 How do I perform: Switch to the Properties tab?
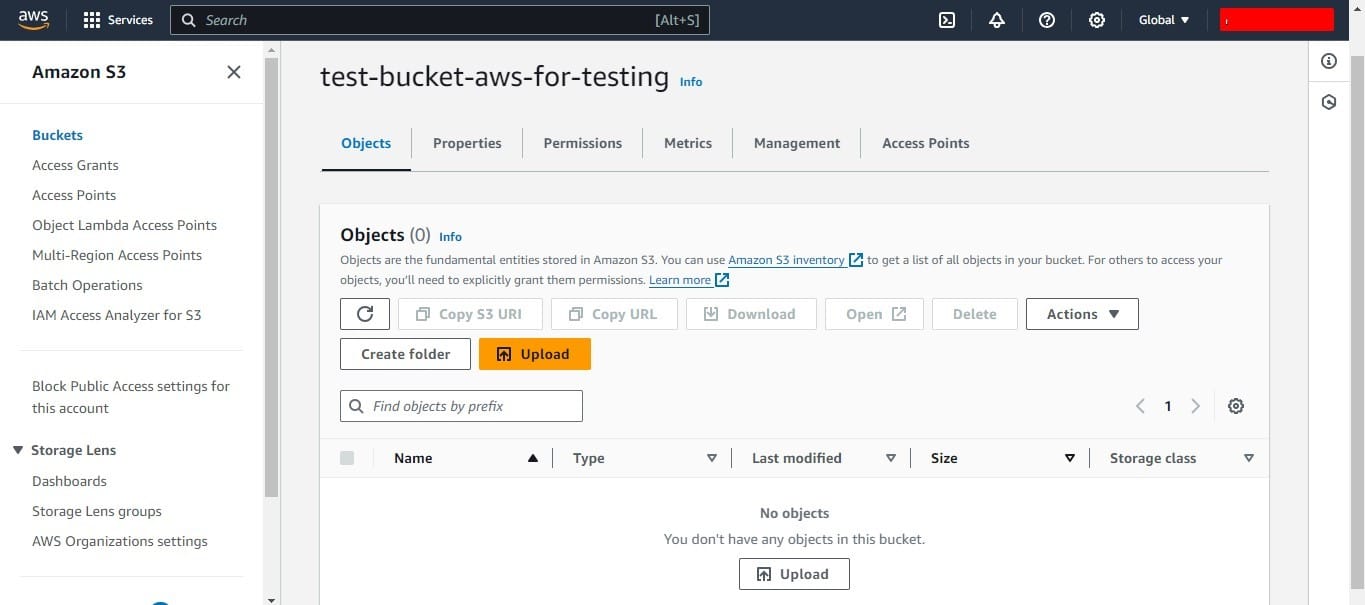(467, 143)
